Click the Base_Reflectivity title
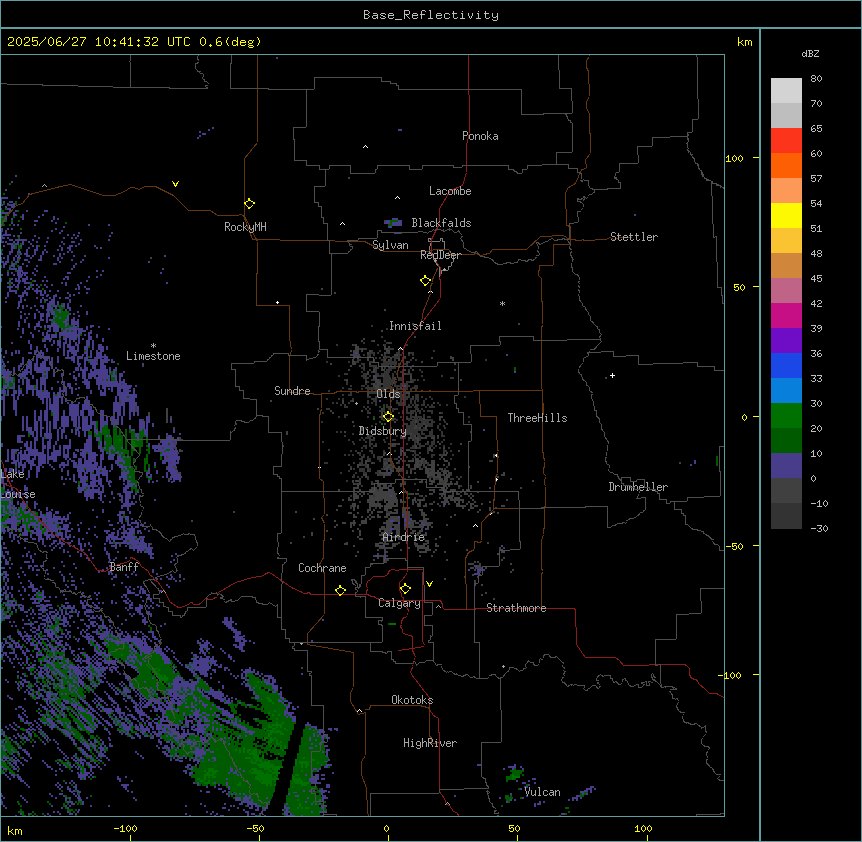The height and width of the screenshot is (842, 862). click(x=431, y=15)
